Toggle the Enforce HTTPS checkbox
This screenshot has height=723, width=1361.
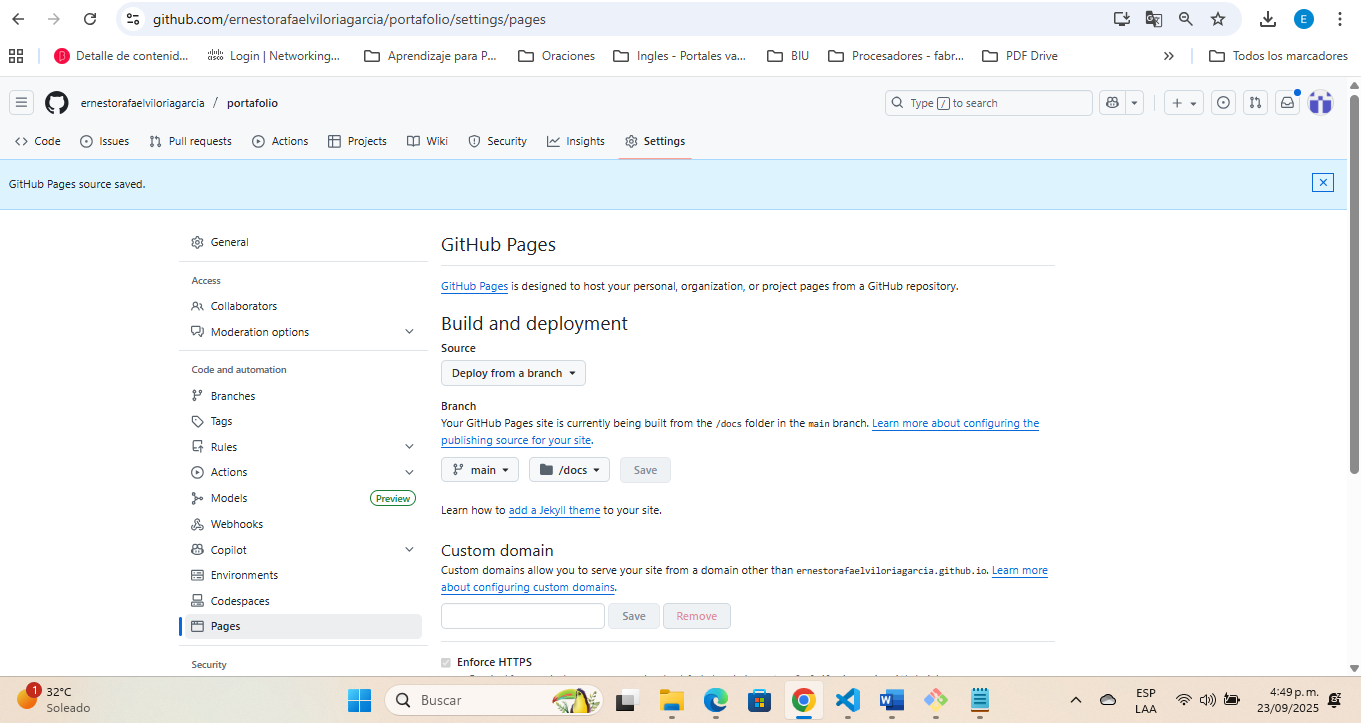coord(446,663)
